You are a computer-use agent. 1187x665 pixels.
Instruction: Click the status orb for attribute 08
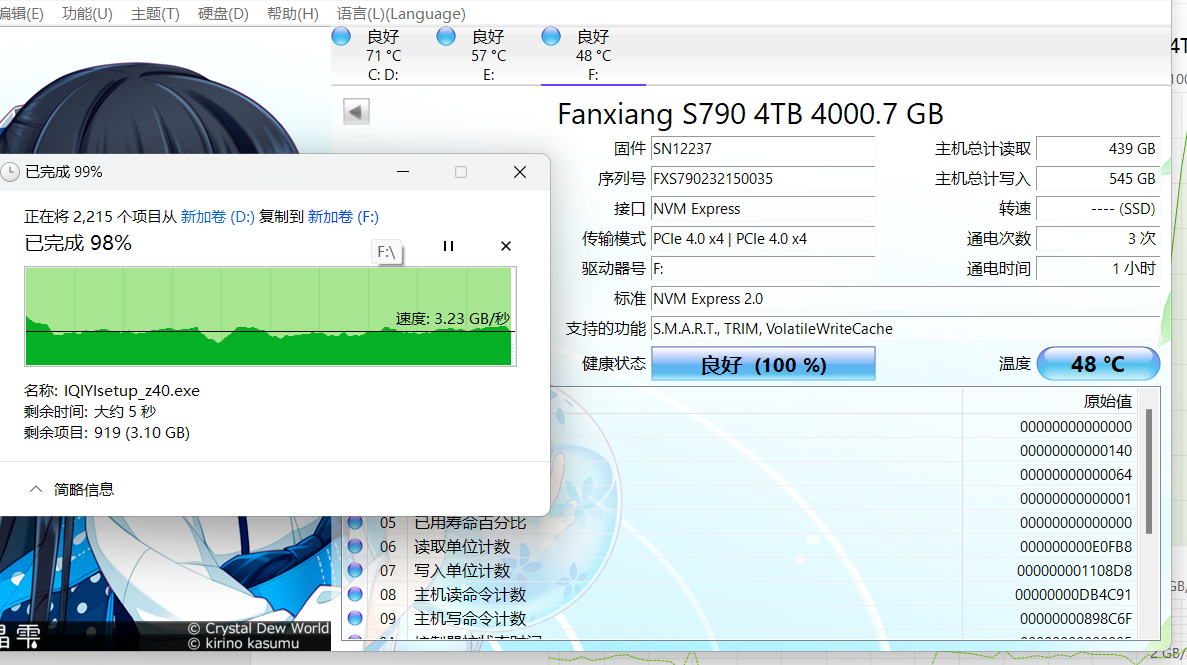click(x=355, y=595)
